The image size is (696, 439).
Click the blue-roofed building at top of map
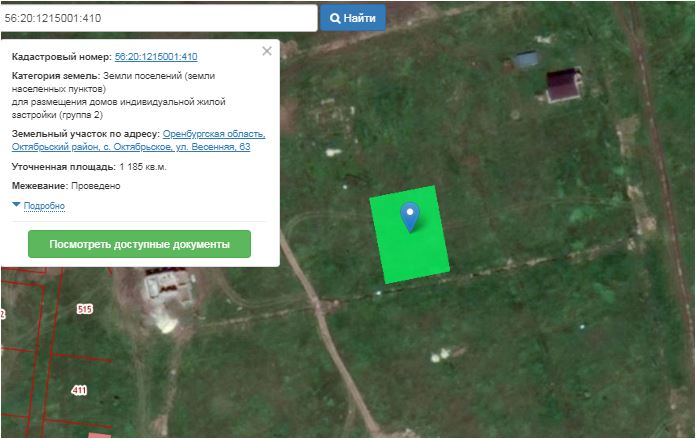coord(526,59)
